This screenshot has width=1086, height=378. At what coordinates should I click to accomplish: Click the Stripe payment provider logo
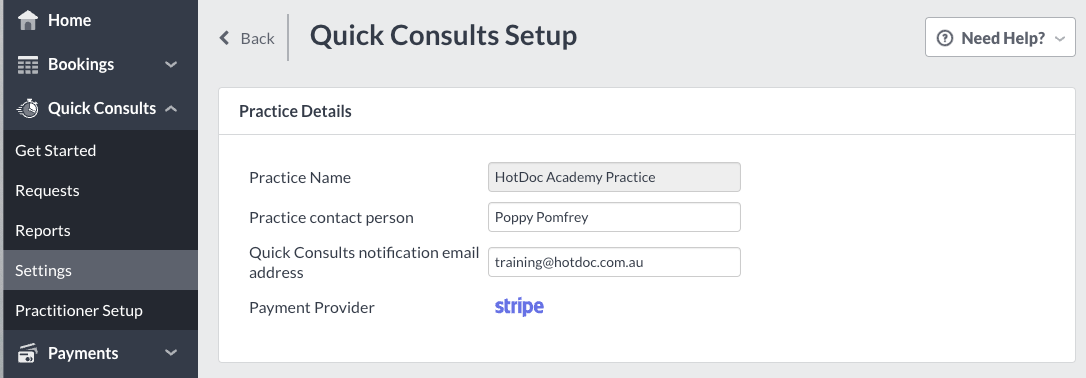519,307
